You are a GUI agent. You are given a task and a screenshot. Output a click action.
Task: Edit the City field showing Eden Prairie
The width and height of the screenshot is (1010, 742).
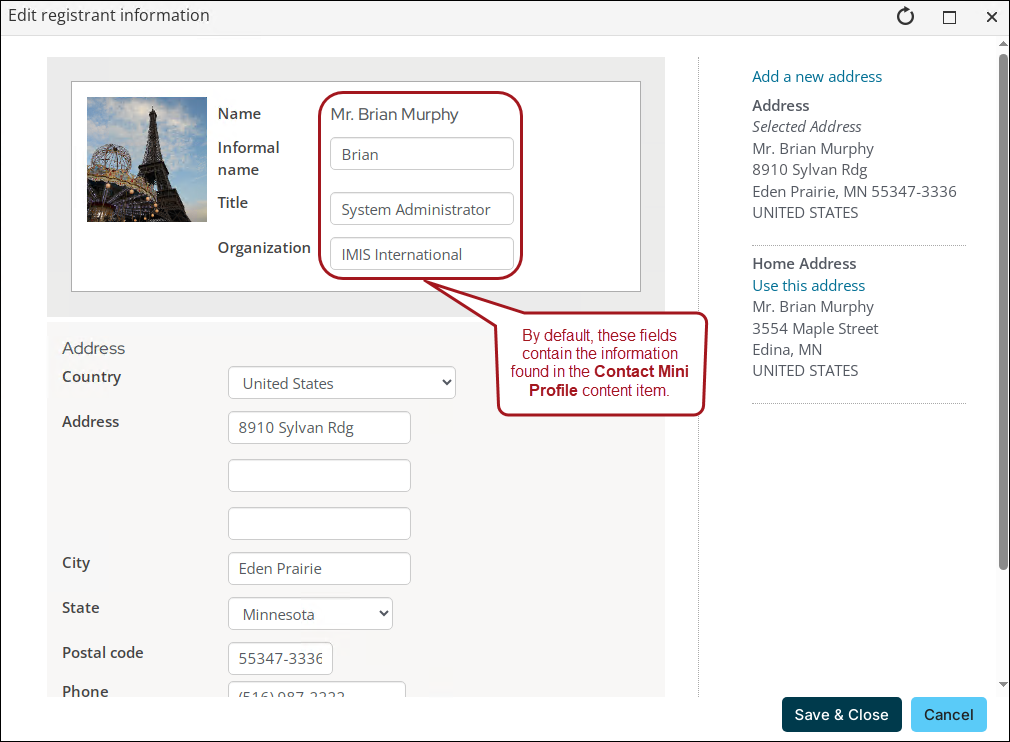[319, 569]
